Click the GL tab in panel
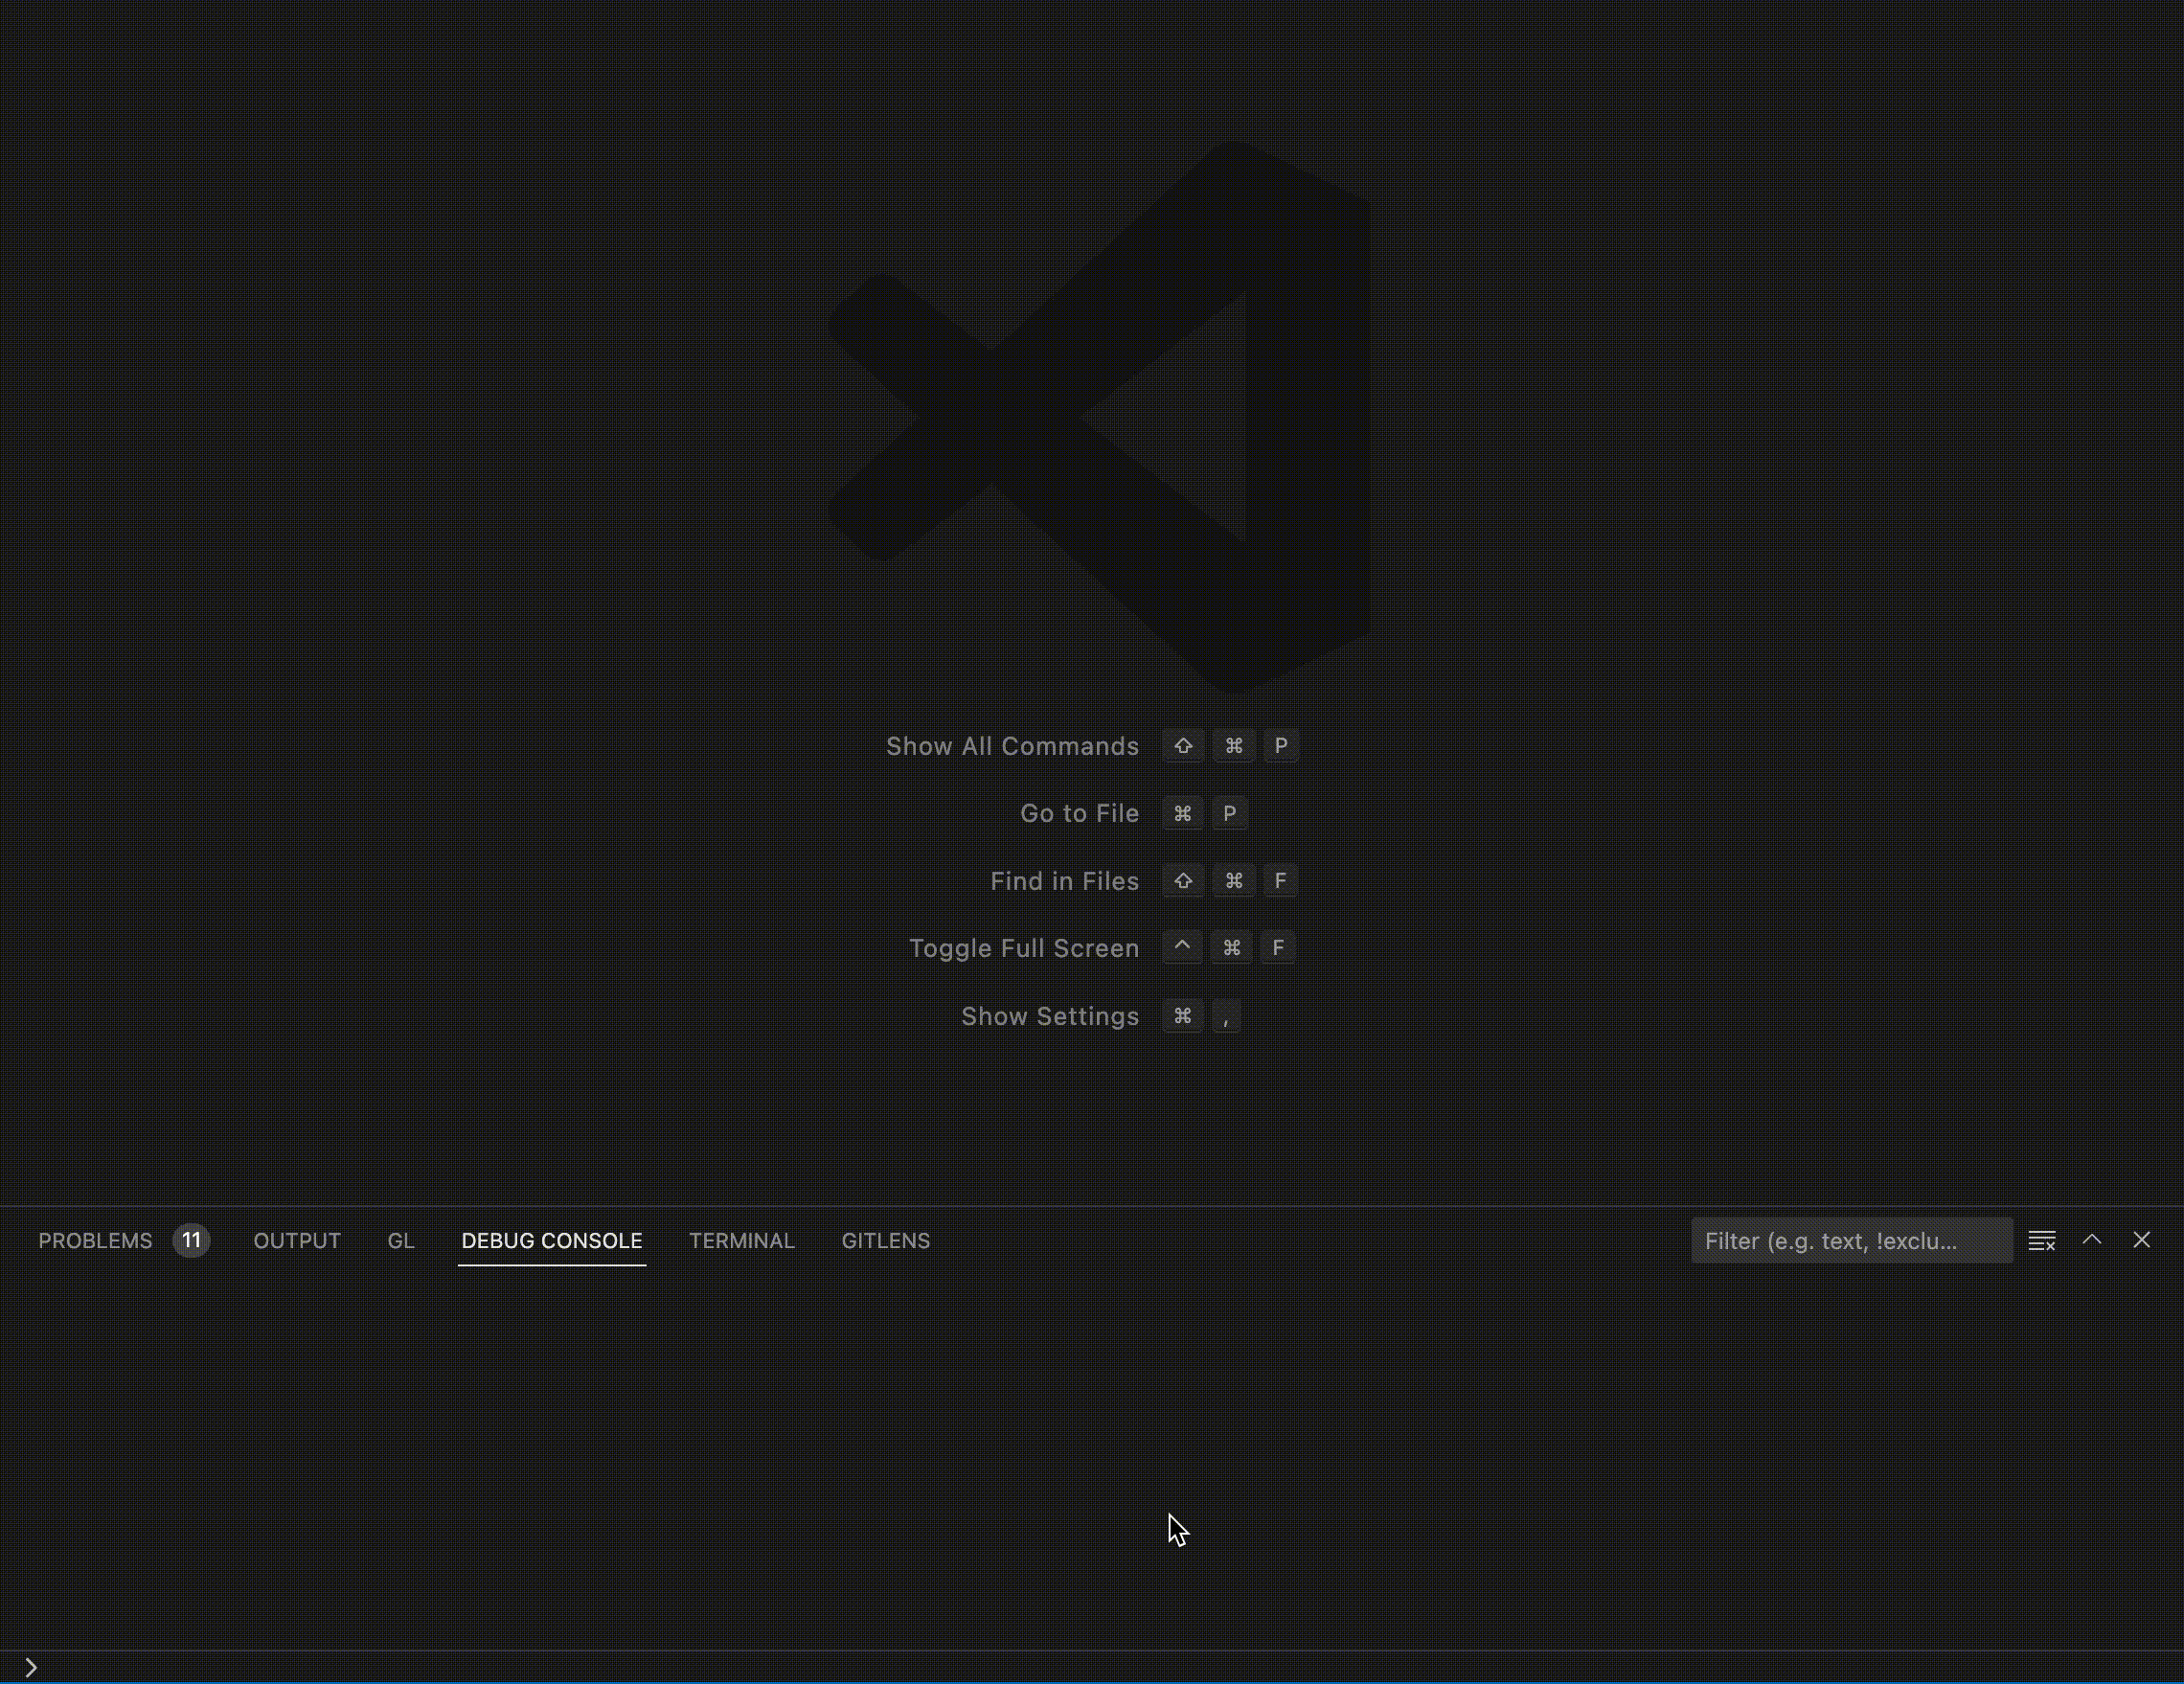This screenshot has height=1684, width=2184. coord(401,1240)
